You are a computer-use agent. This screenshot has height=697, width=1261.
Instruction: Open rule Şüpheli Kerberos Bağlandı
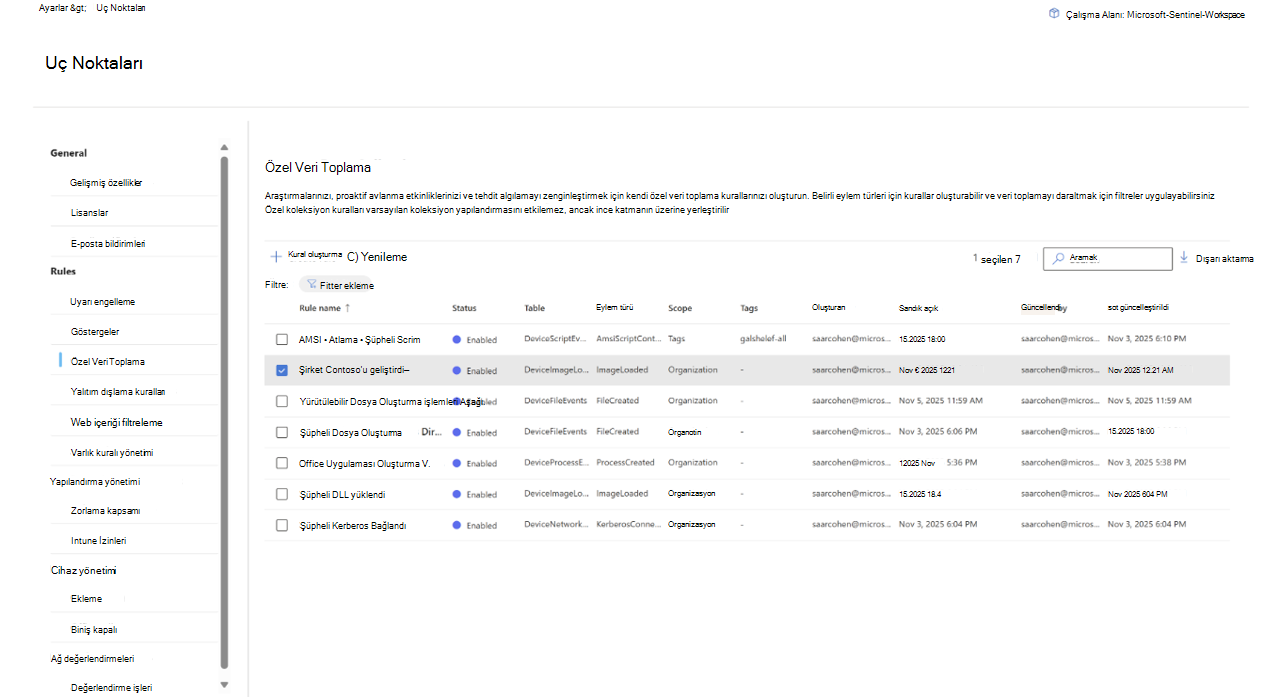(x=352, y=525)
